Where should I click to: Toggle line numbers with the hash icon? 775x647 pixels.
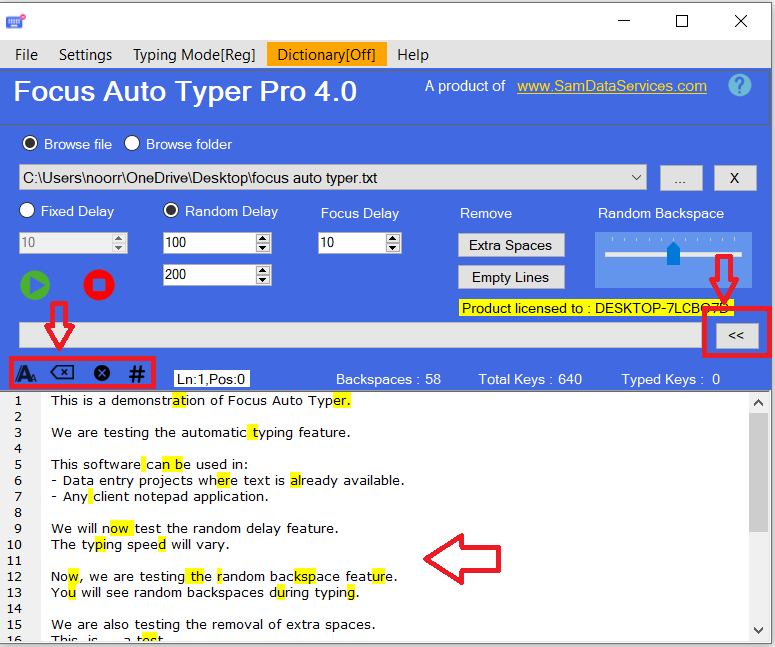tap(137, 374)
